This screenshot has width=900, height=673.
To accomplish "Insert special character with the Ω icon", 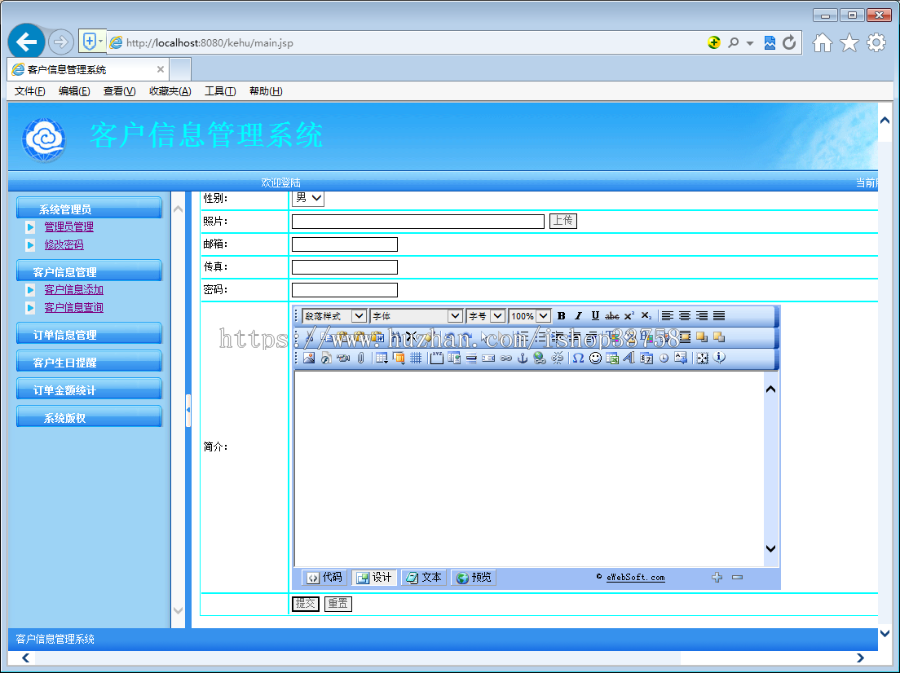I will pyautogui.click(x=577, y=358).
